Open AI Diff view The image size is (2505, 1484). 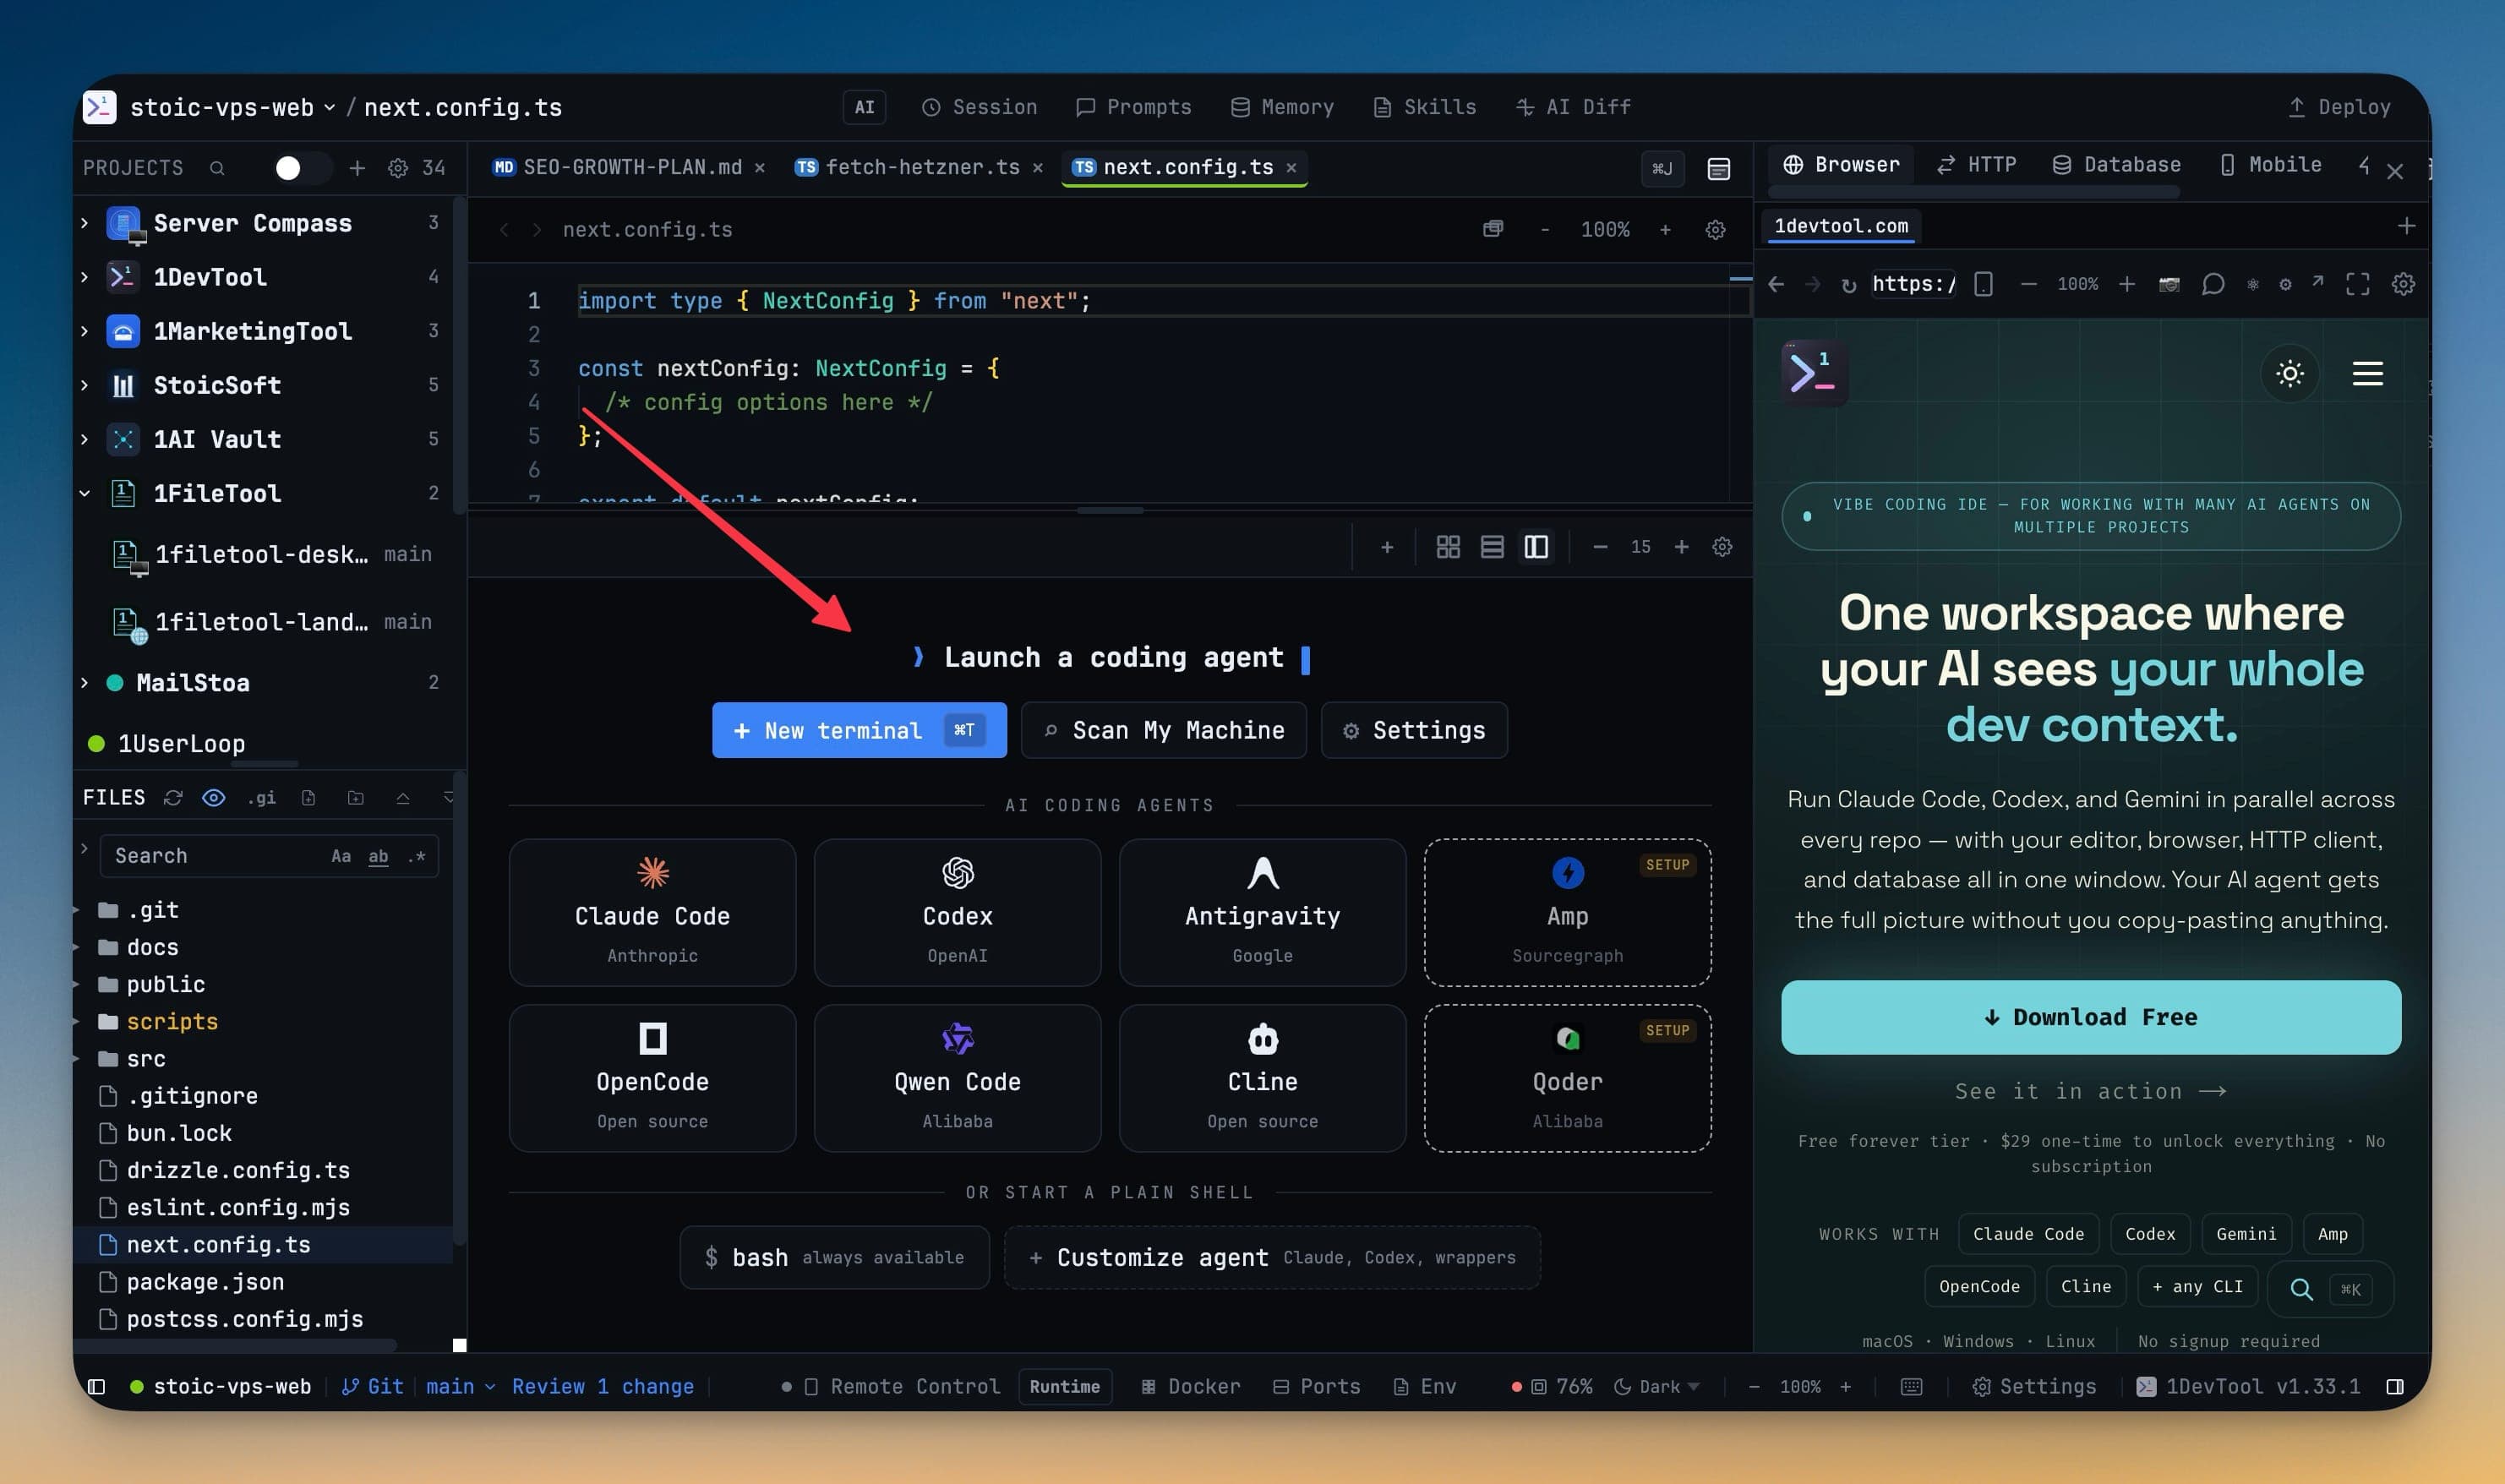pyautogui.click(x=1574, y=107)
